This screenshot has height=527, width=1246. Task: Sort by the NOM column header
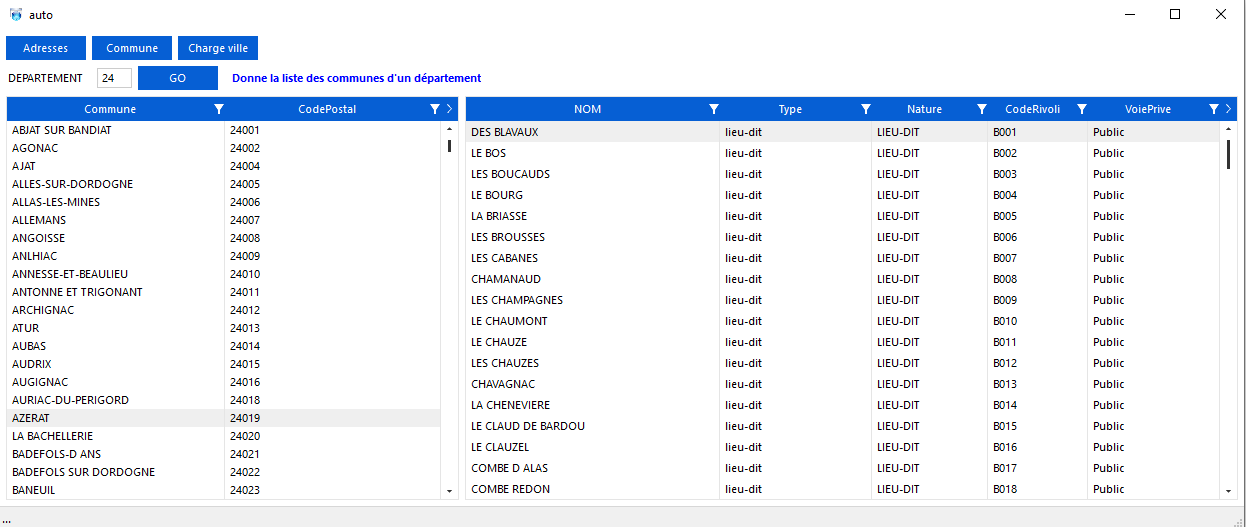point(587,109)
